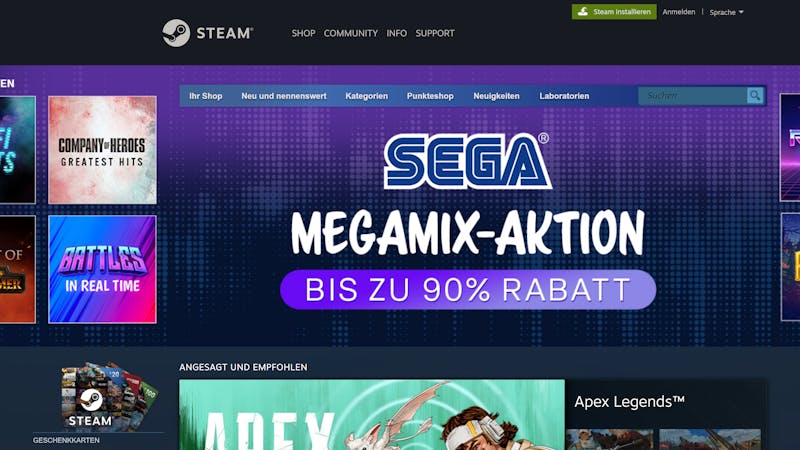This screenshot has height=450, width=800.
Task: Expand the Sprache language dropdown
Action: [x=726, y=12]
